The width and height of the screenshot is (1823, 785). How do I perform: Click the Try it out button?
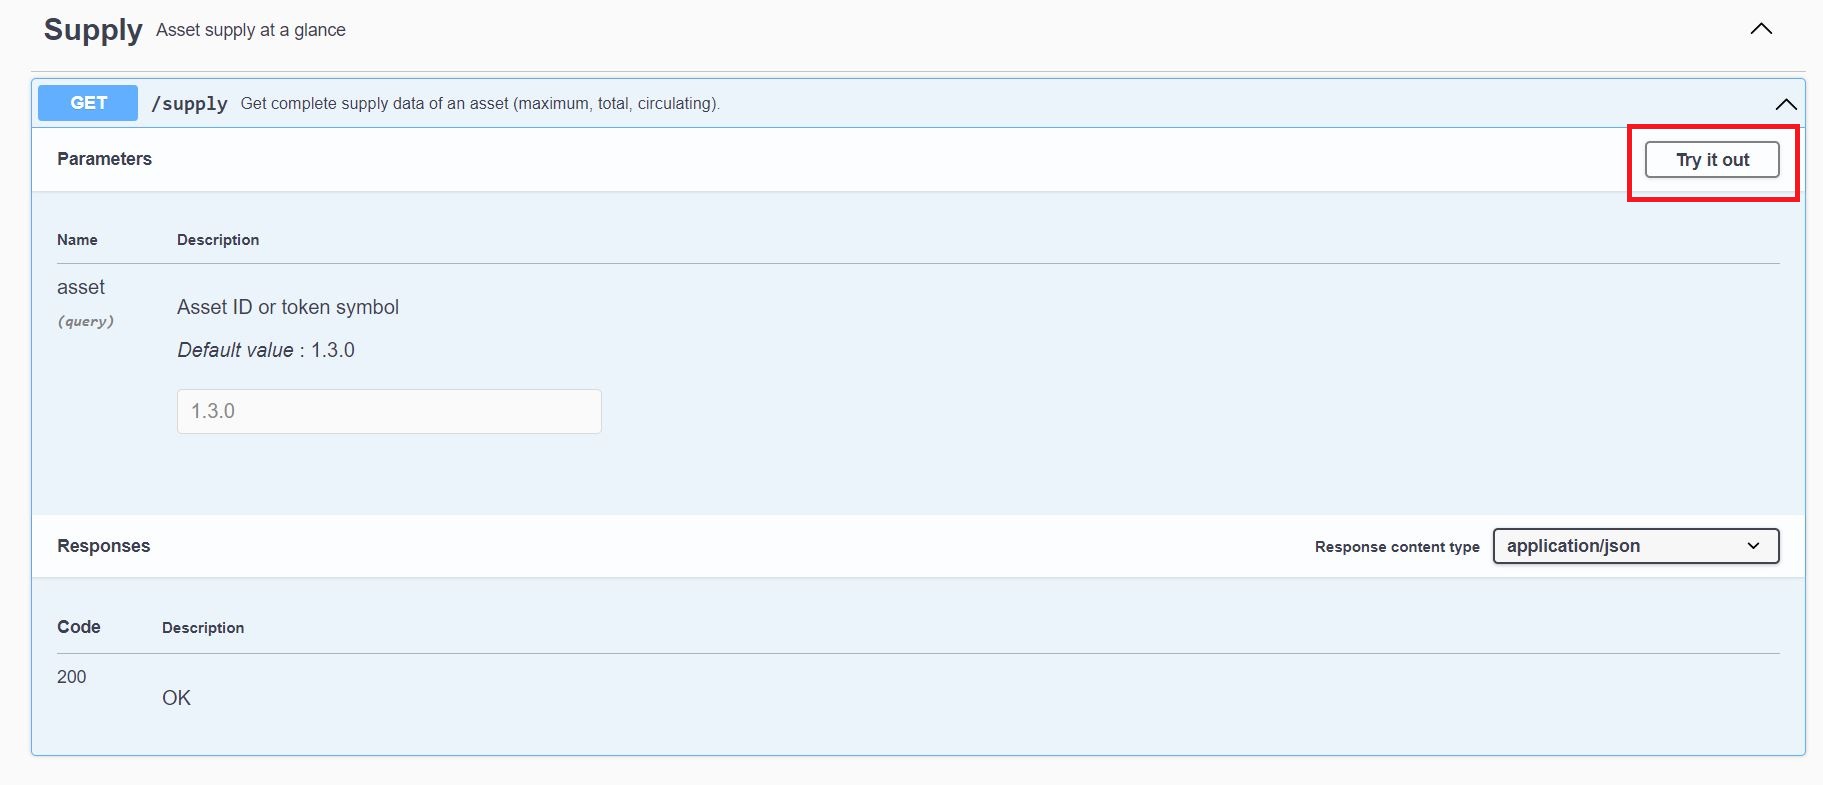[1712, 160]
